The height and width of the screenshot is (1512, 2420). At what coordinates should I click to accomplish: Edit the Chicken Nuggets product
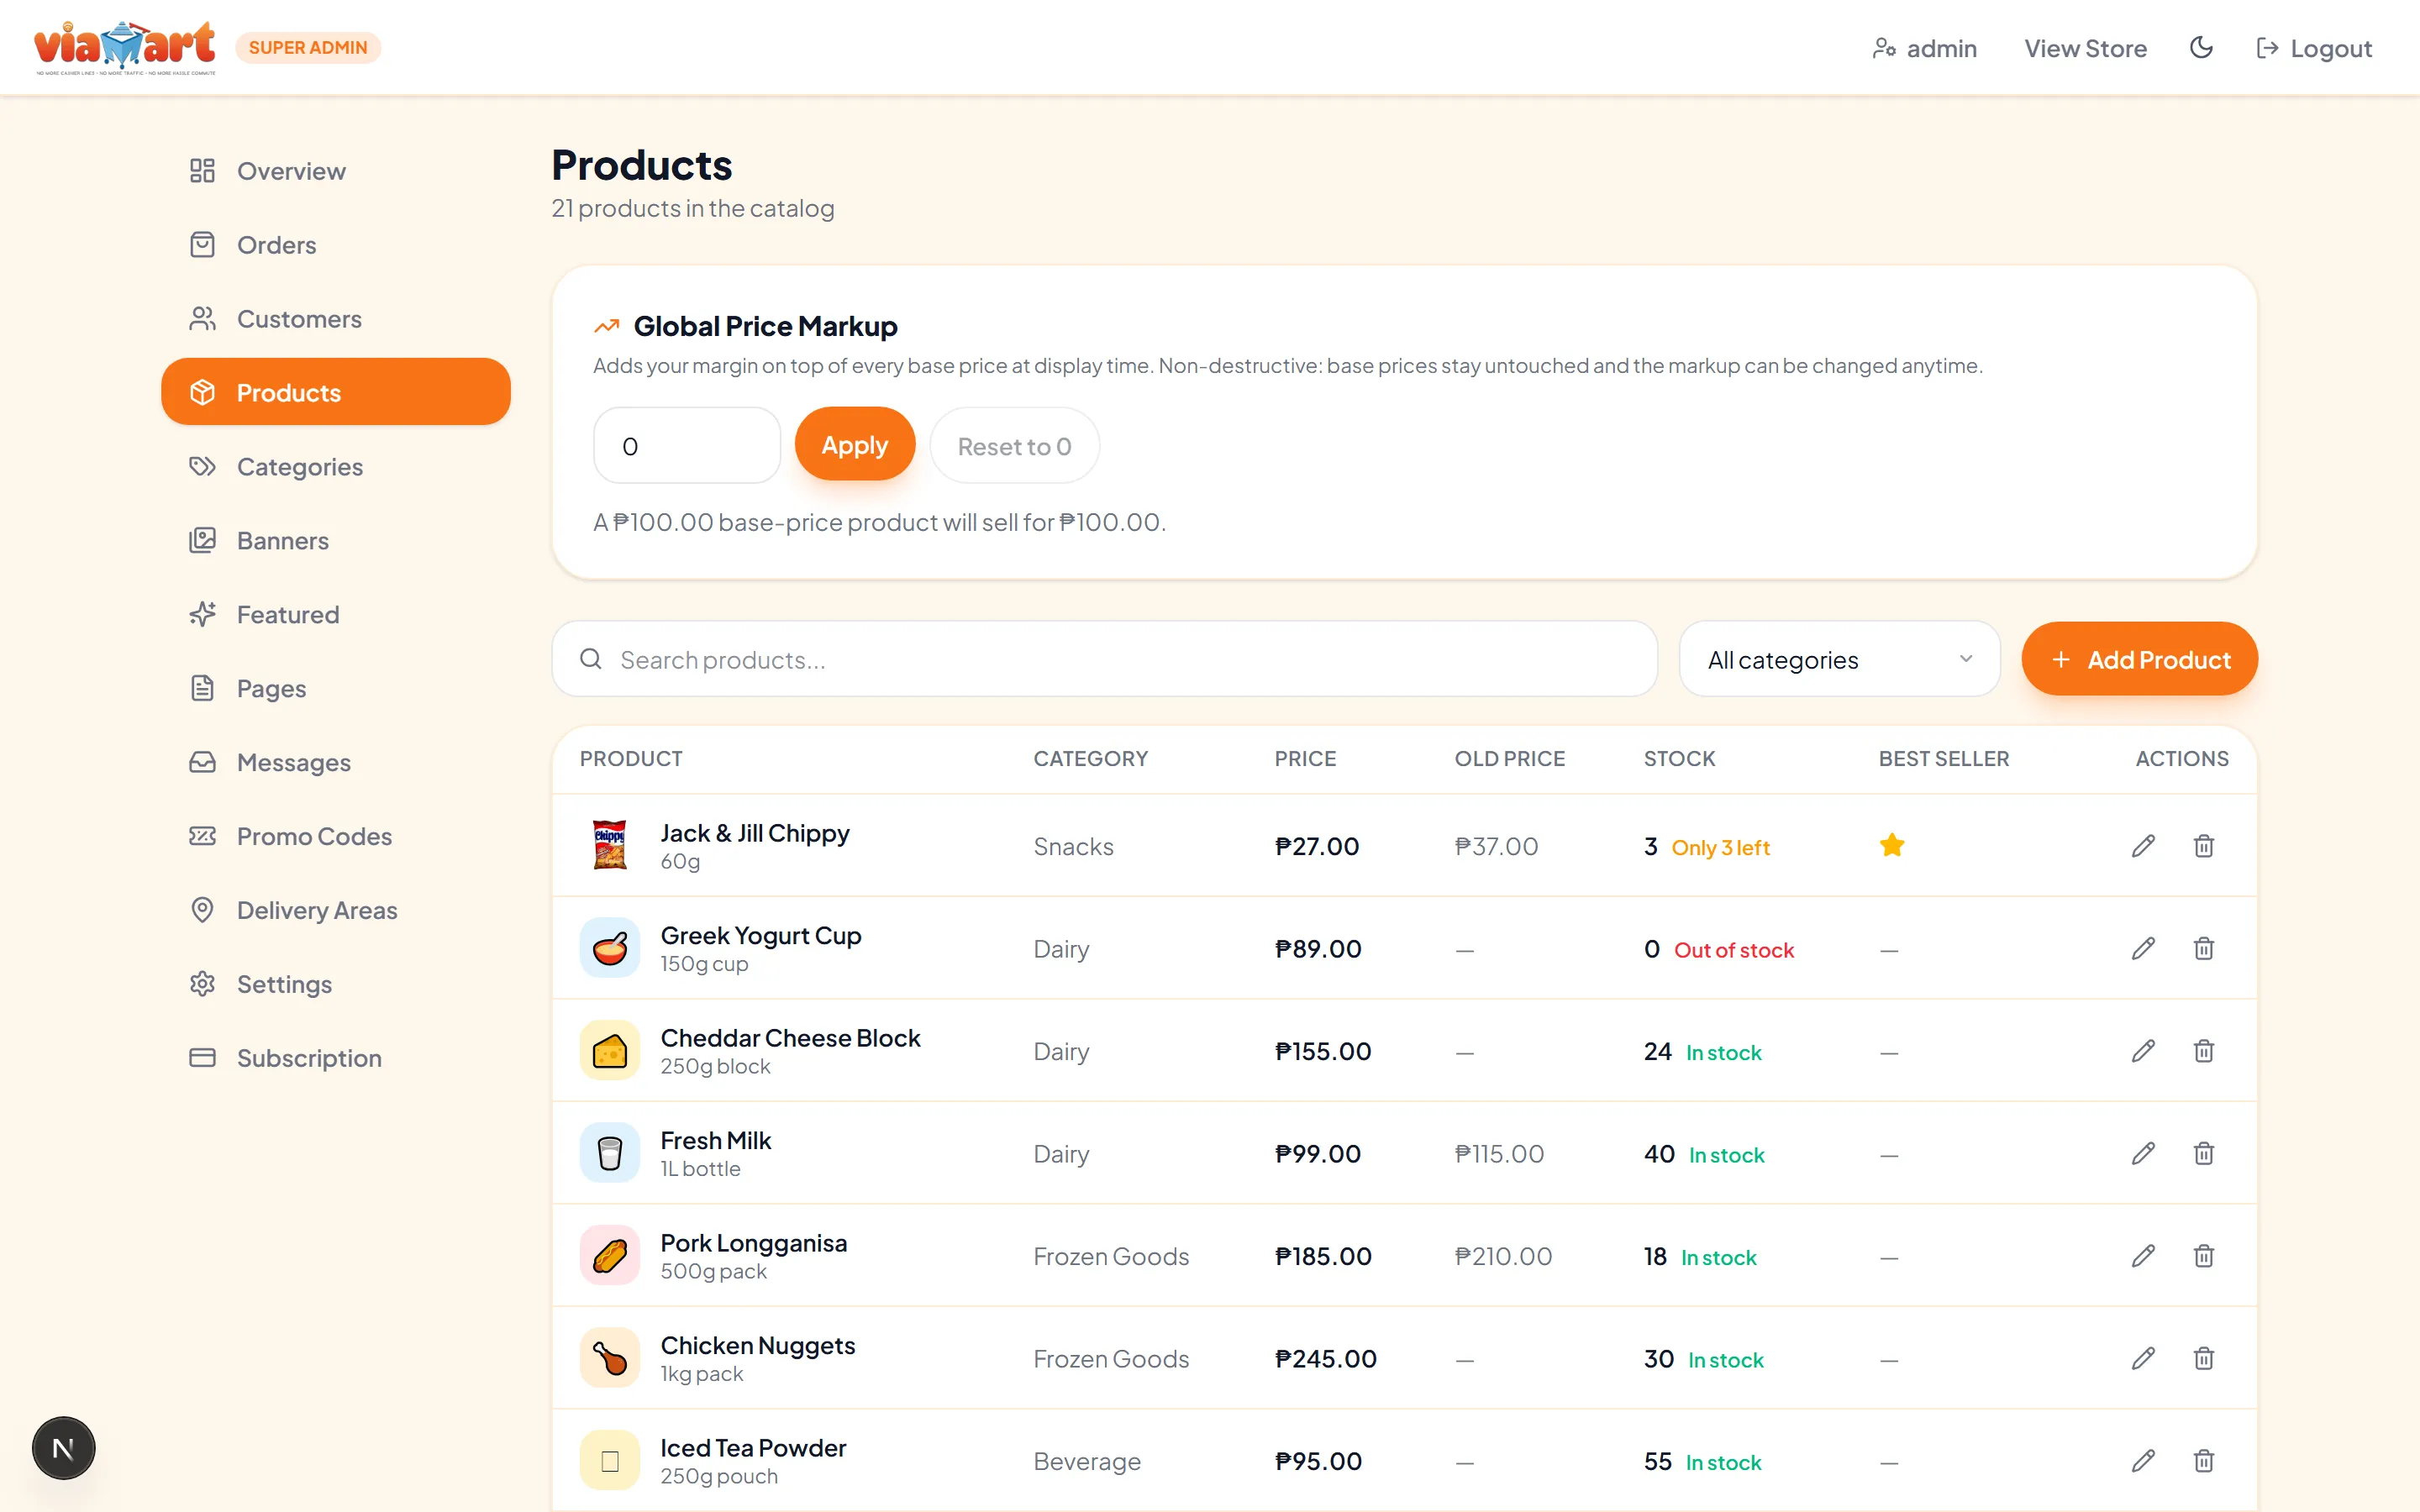(x=2142, y=1358)
